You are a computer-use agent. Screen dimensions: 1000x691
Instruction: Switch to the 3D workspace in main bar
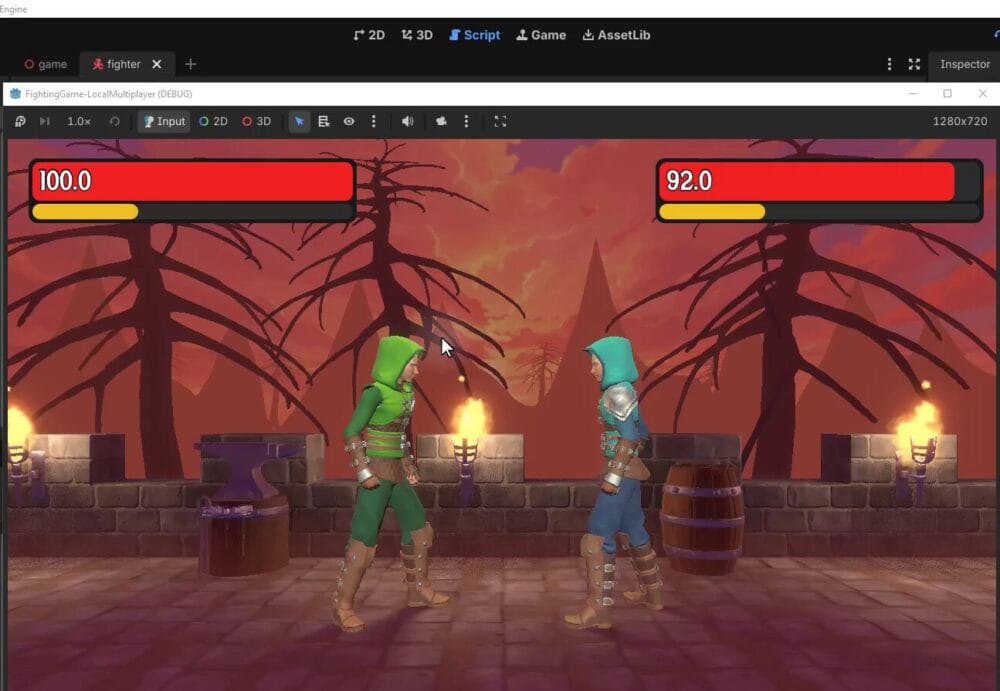[416, 35]
